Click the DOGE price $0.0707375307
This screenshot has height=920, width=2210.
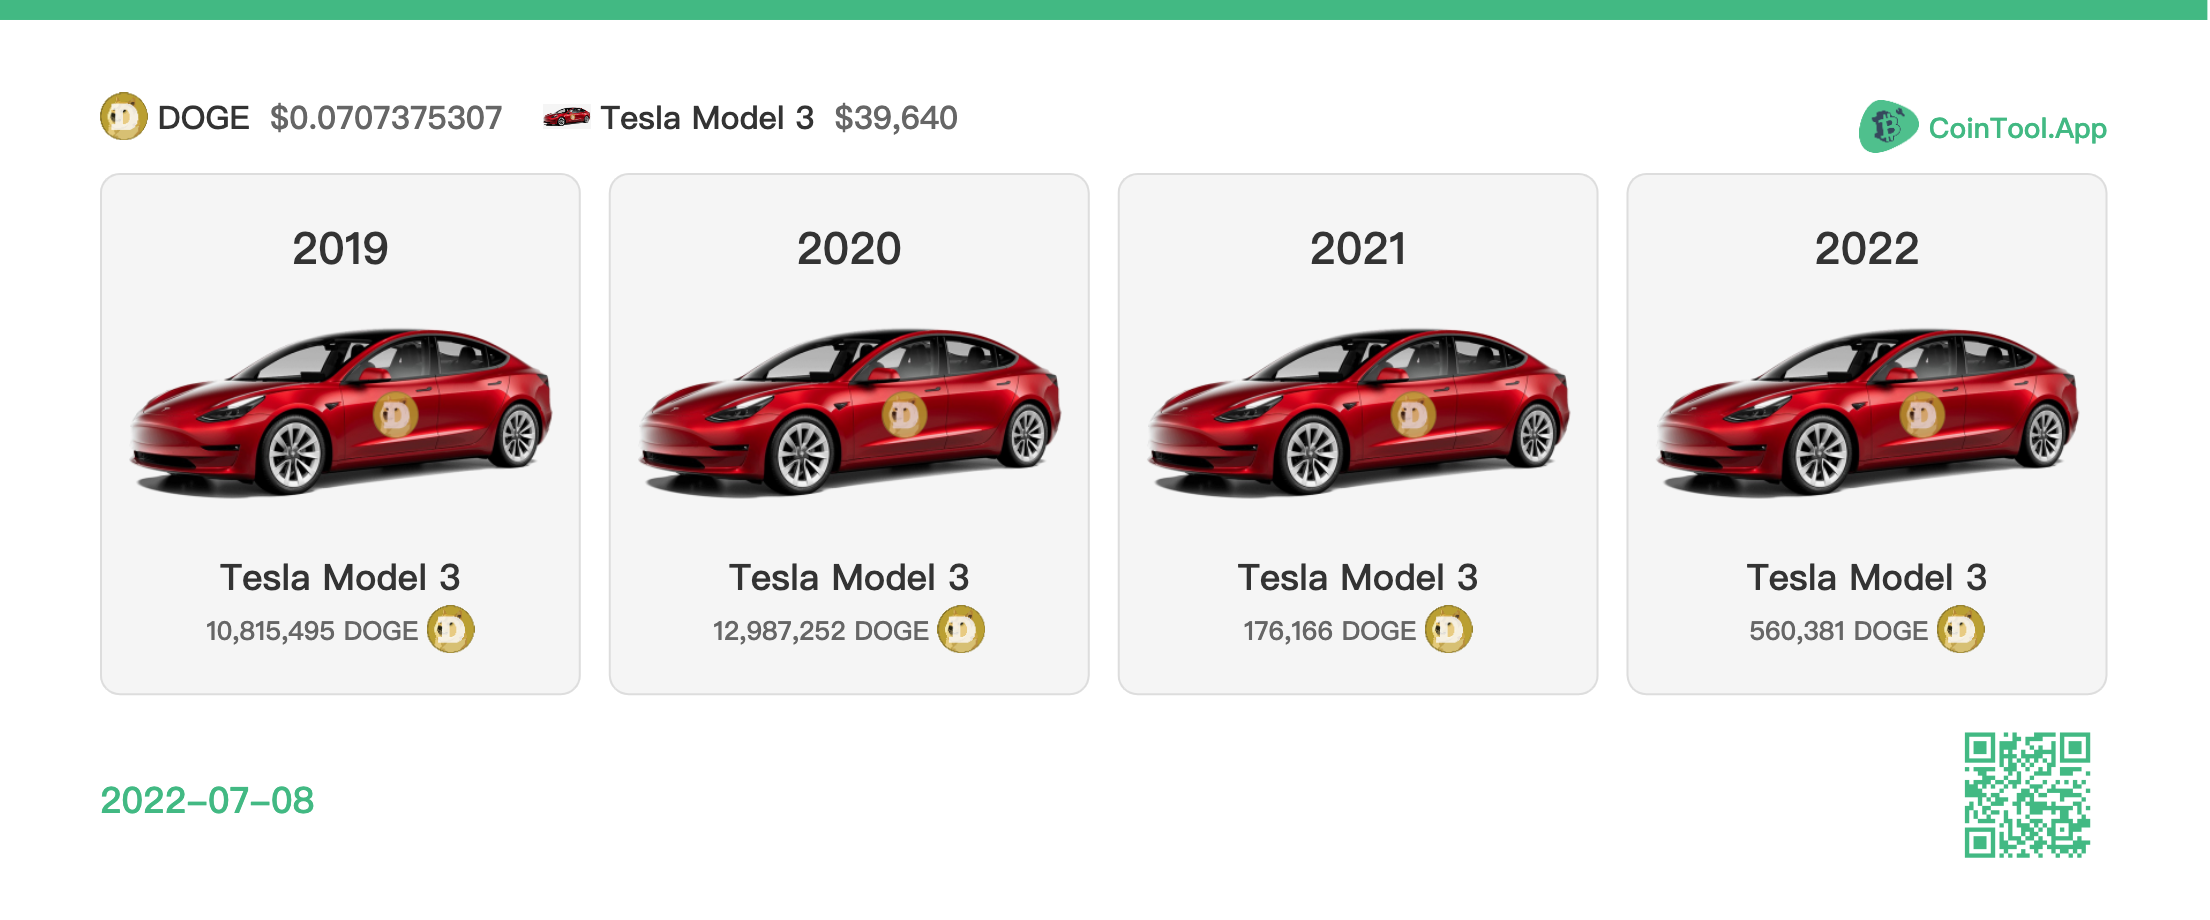click(386, 118)
